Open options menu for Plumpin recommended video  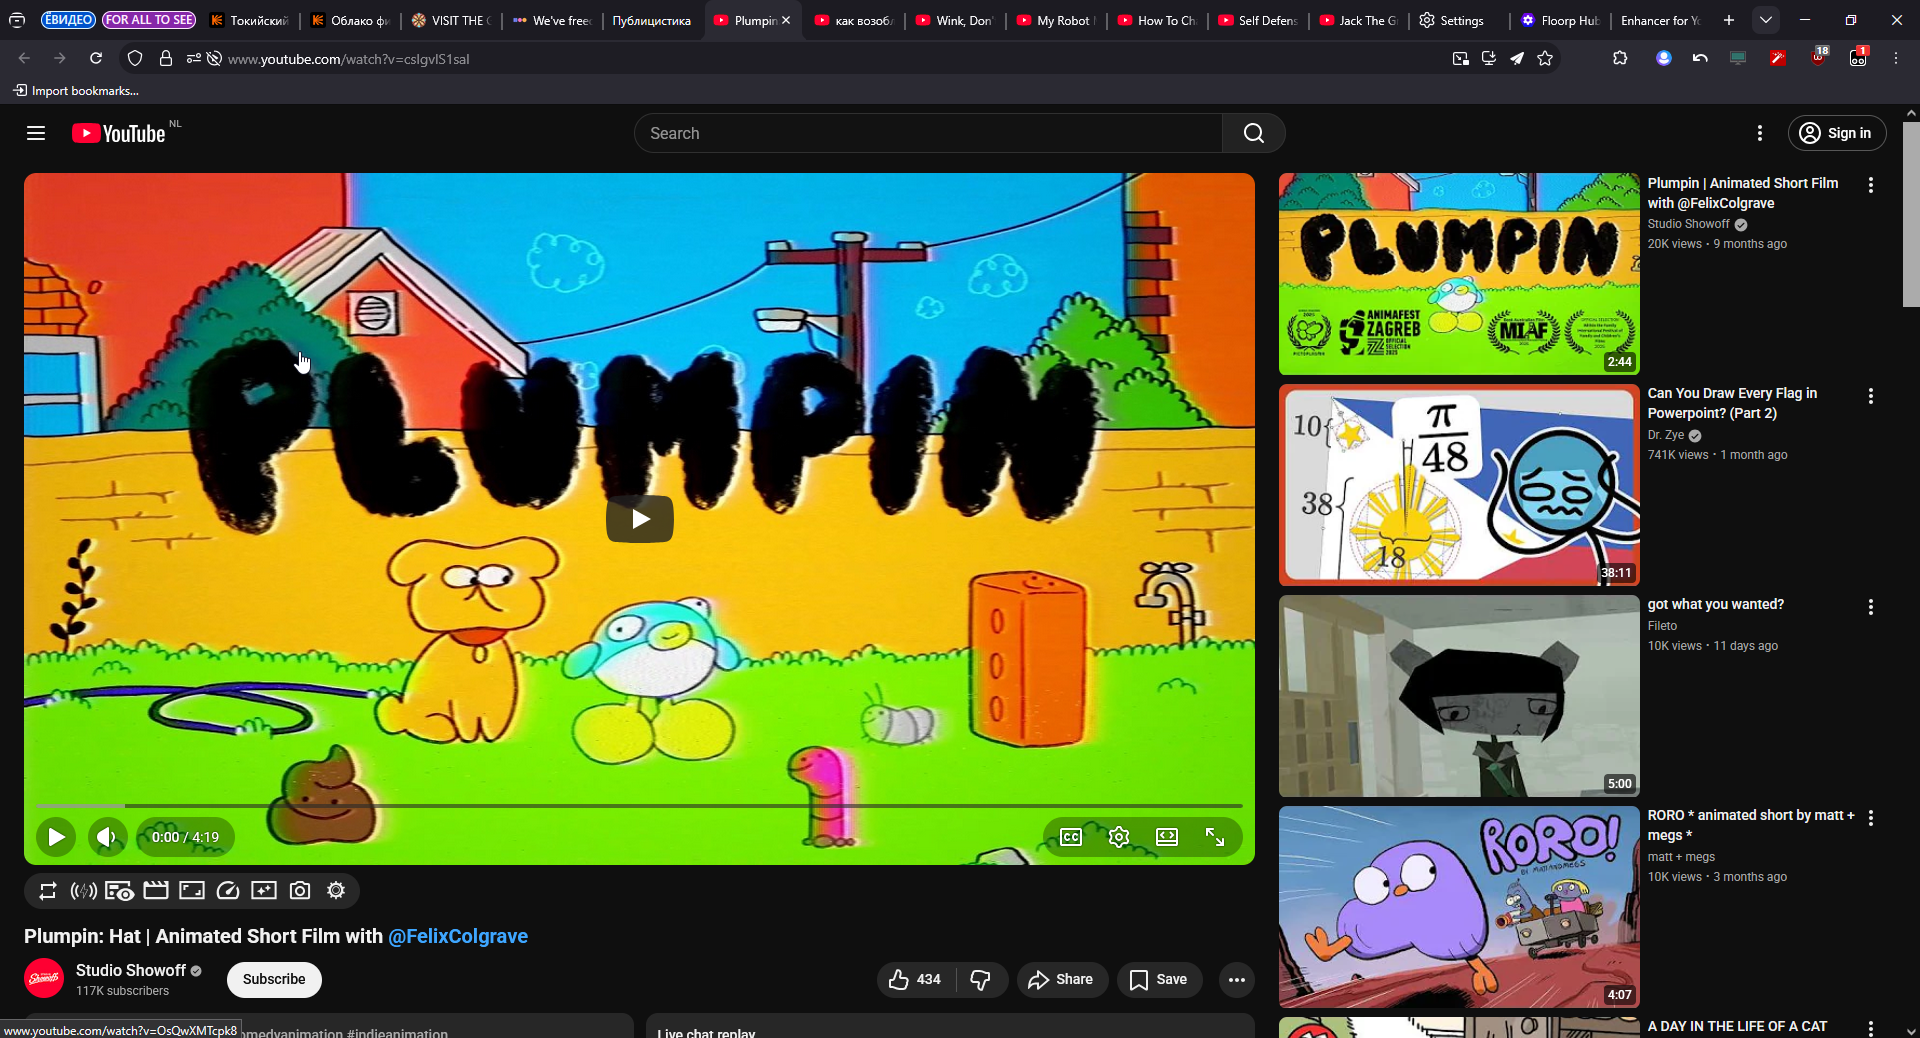(1870, 185)
